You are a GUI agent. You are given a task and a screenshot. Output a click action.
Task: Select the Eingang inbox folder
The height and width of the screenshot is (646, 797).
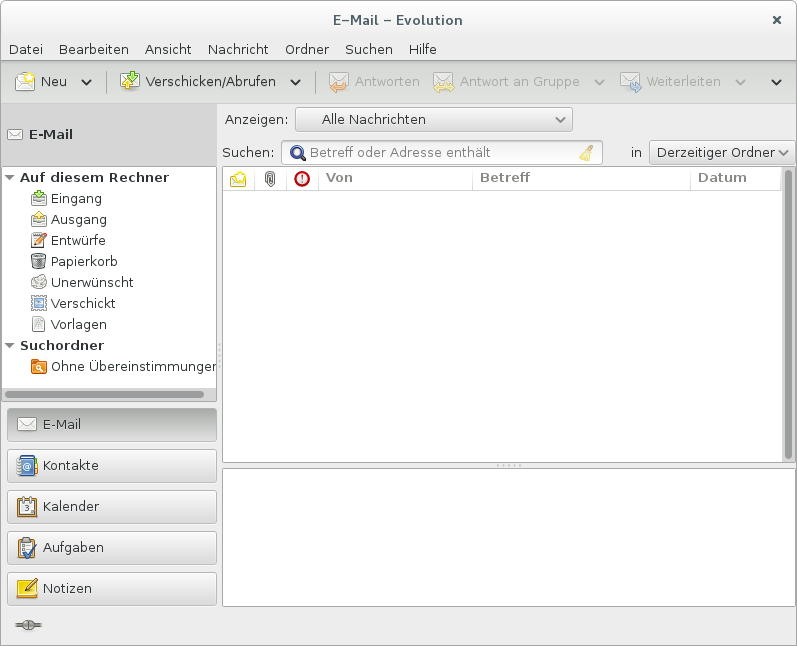coord(76,198)
